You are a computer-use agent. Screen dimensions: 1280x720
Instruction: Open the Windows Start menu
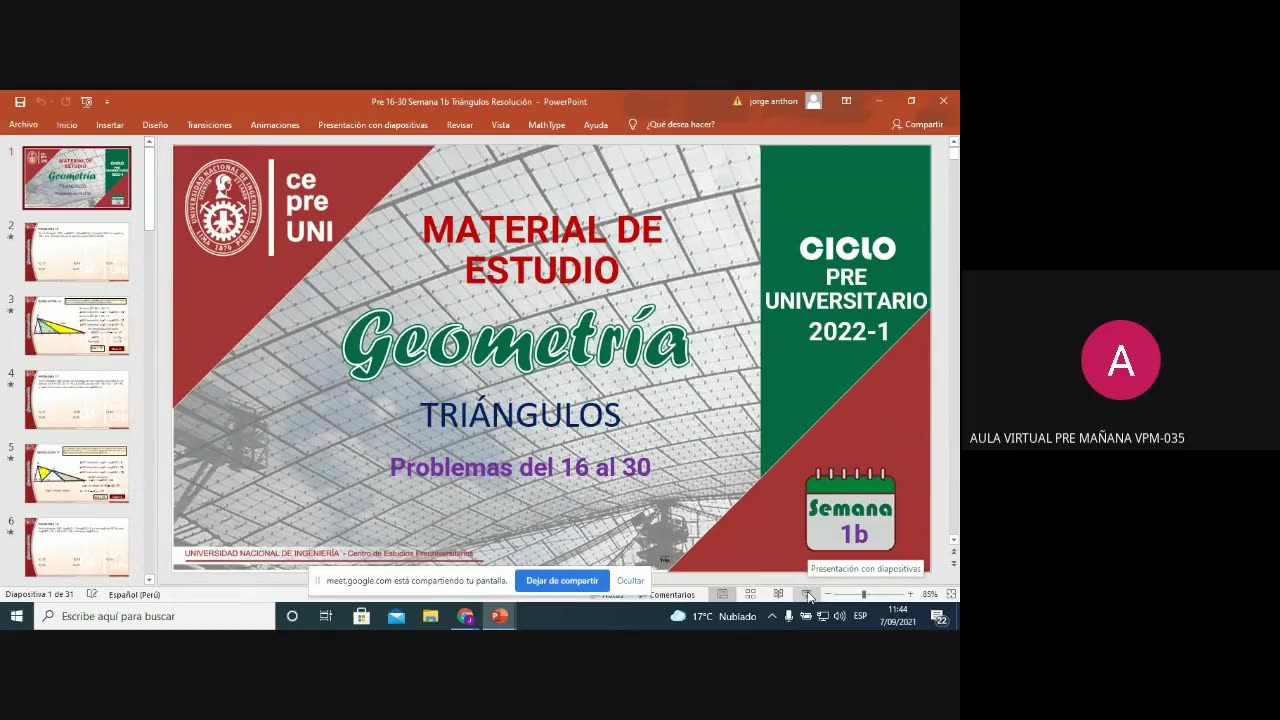pos(17,616)
